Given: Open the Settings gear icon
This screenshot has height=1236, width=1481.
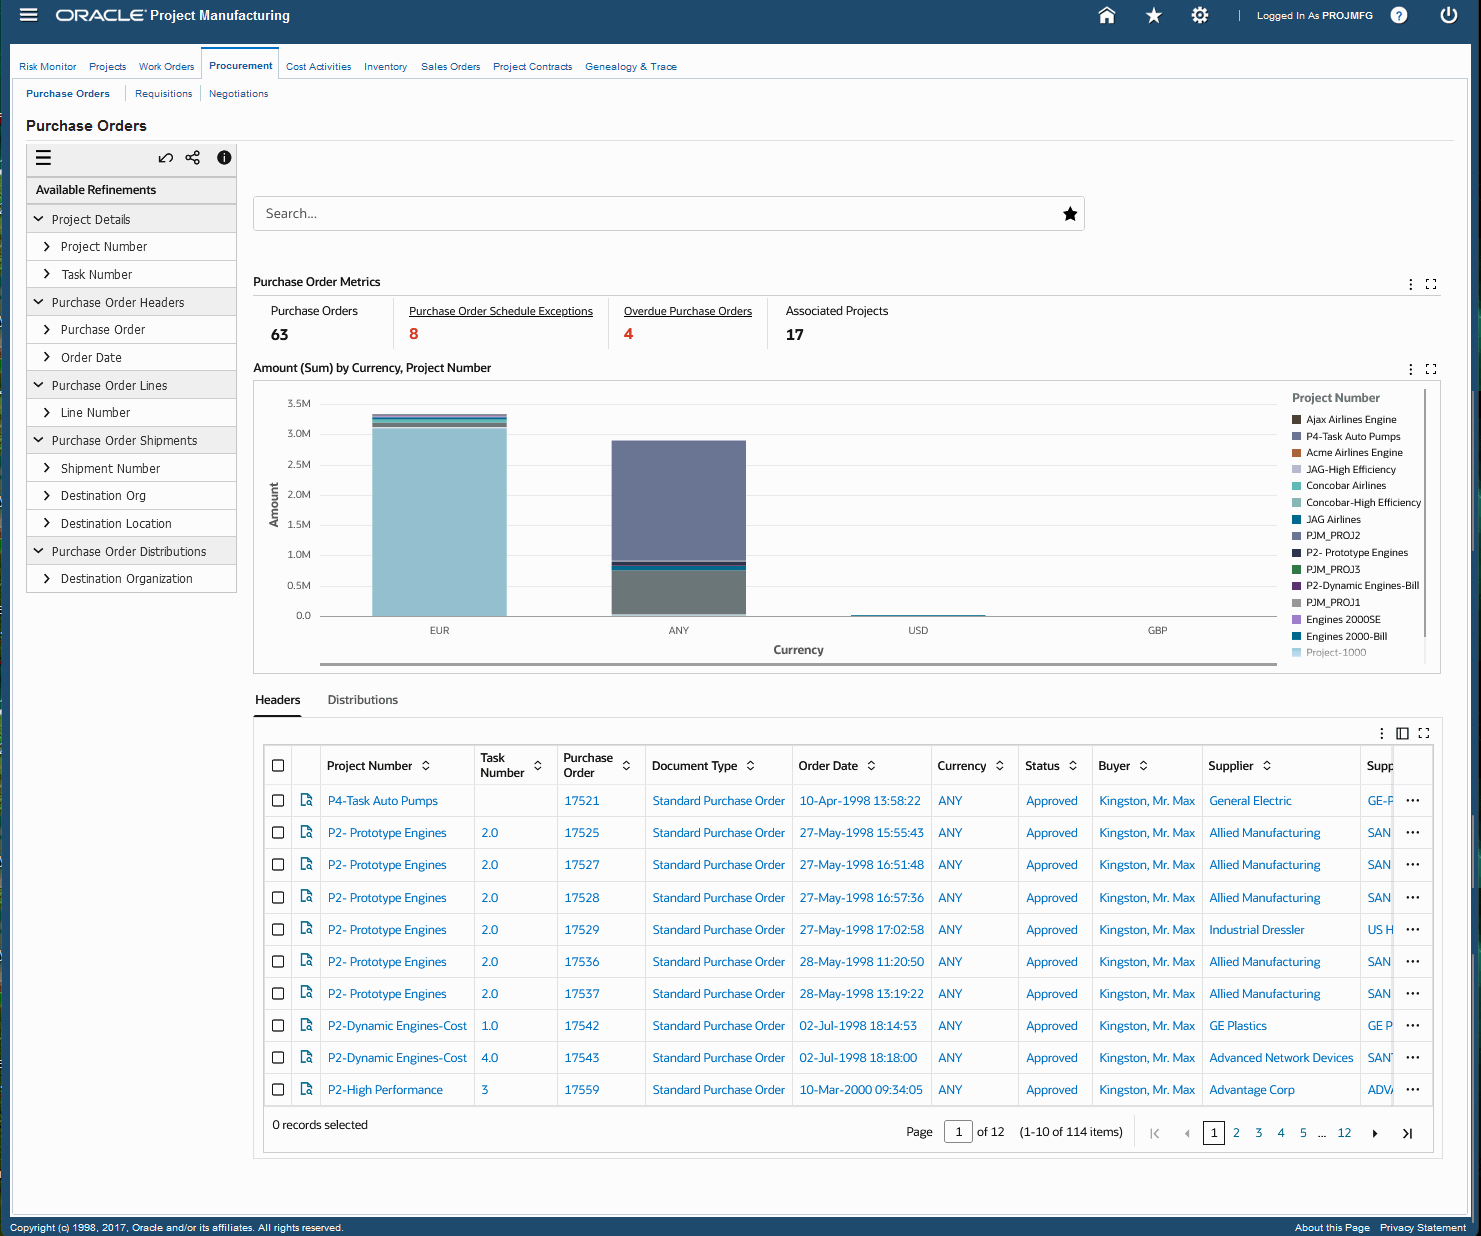Looking at the screenshot, I should [x=1200, y=15].
